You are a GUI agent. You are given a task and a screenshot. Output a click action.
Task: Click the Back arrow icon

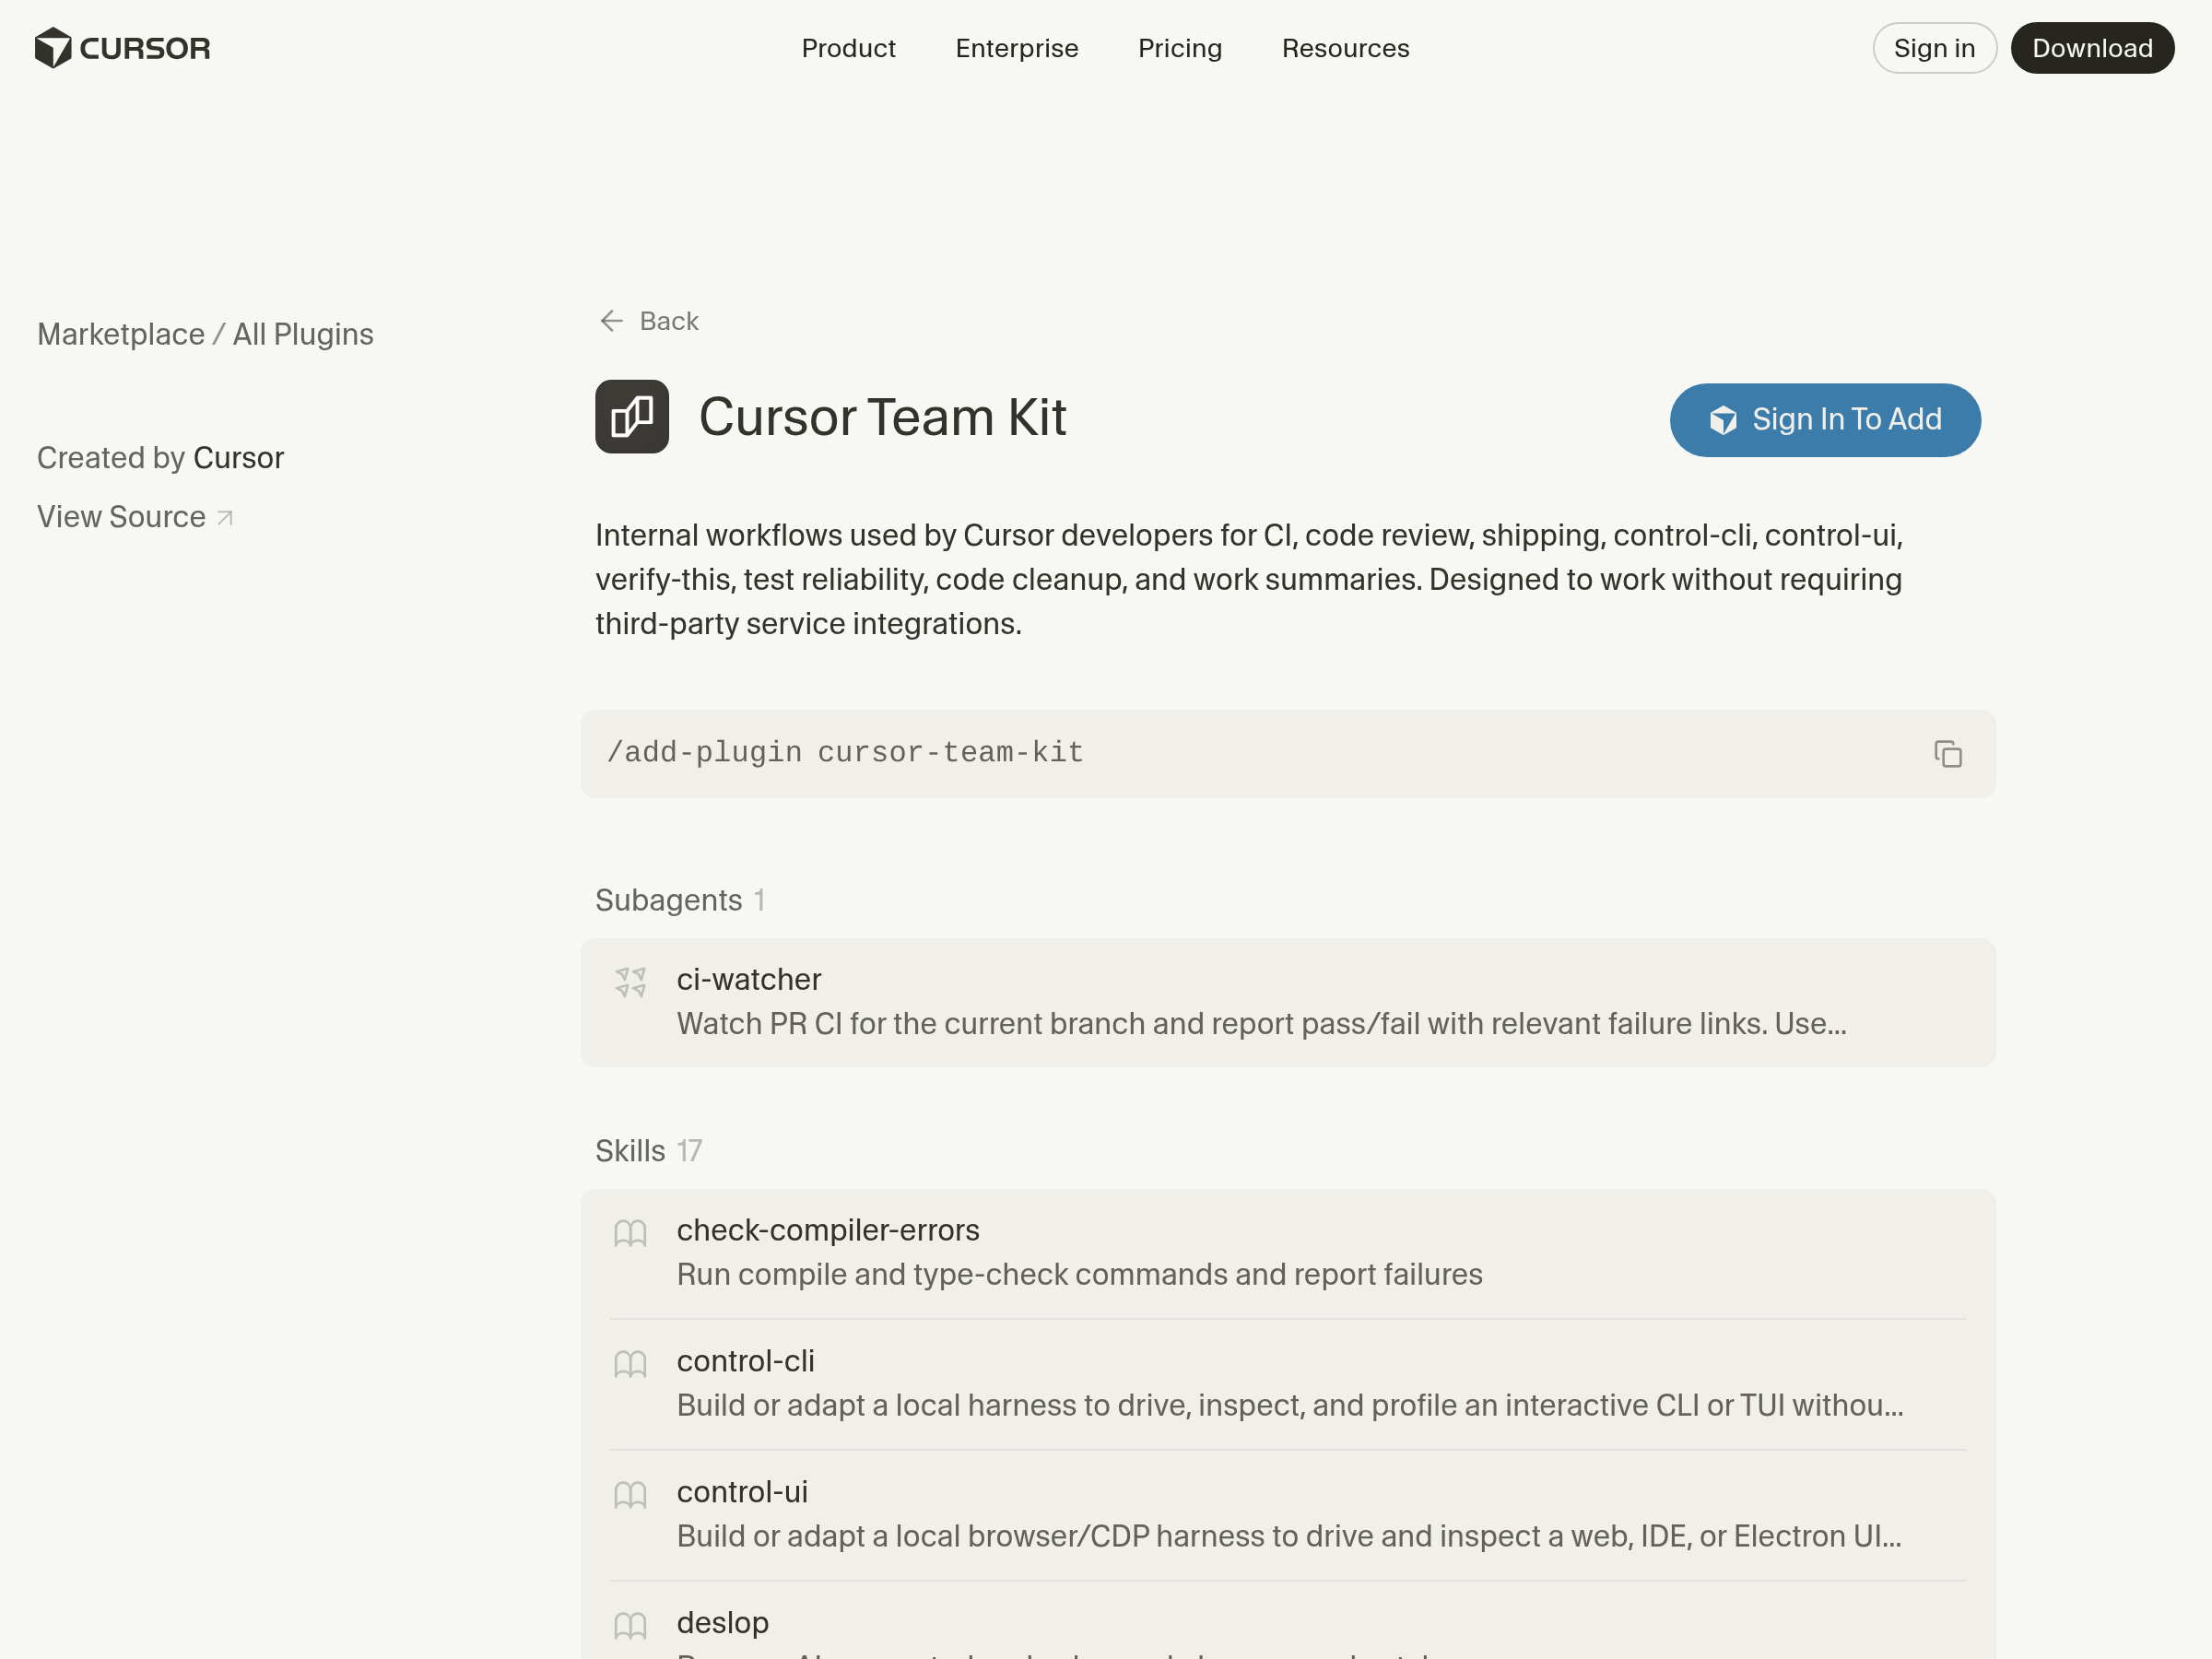[x=611, y=321]
